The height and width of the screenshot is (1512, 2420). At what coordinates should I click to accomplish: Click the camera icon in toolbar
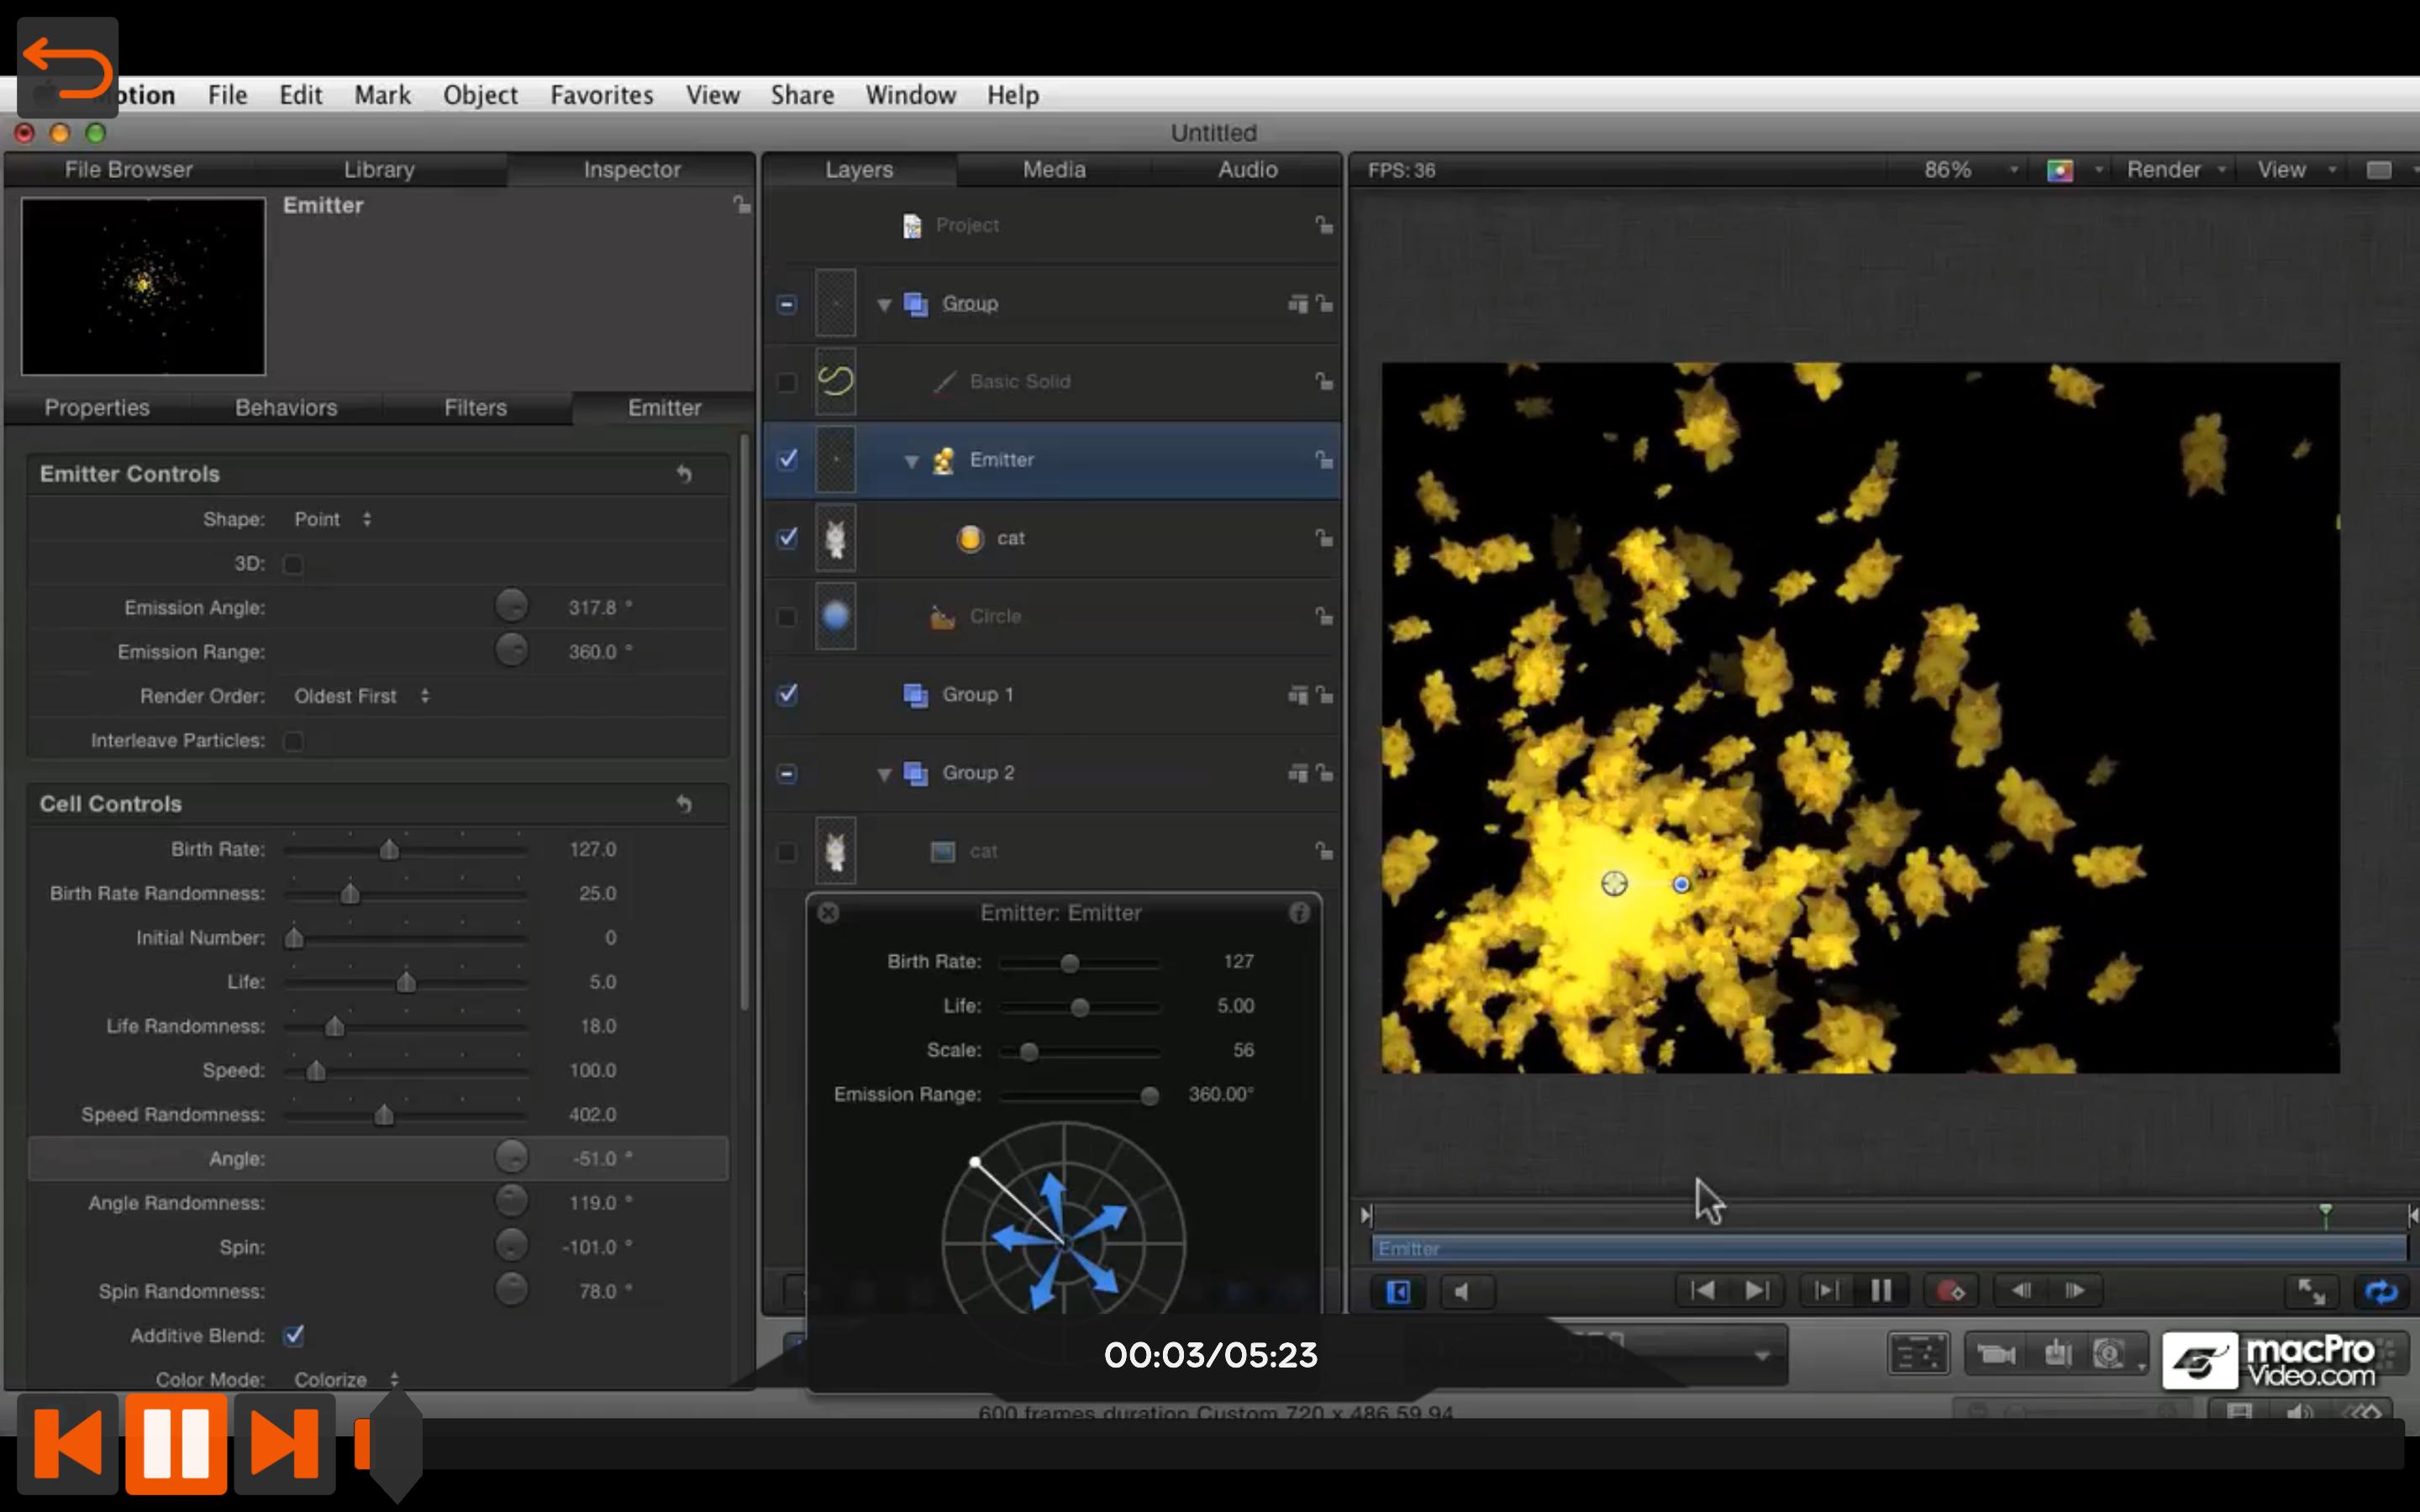[x=1996, y=1355]
